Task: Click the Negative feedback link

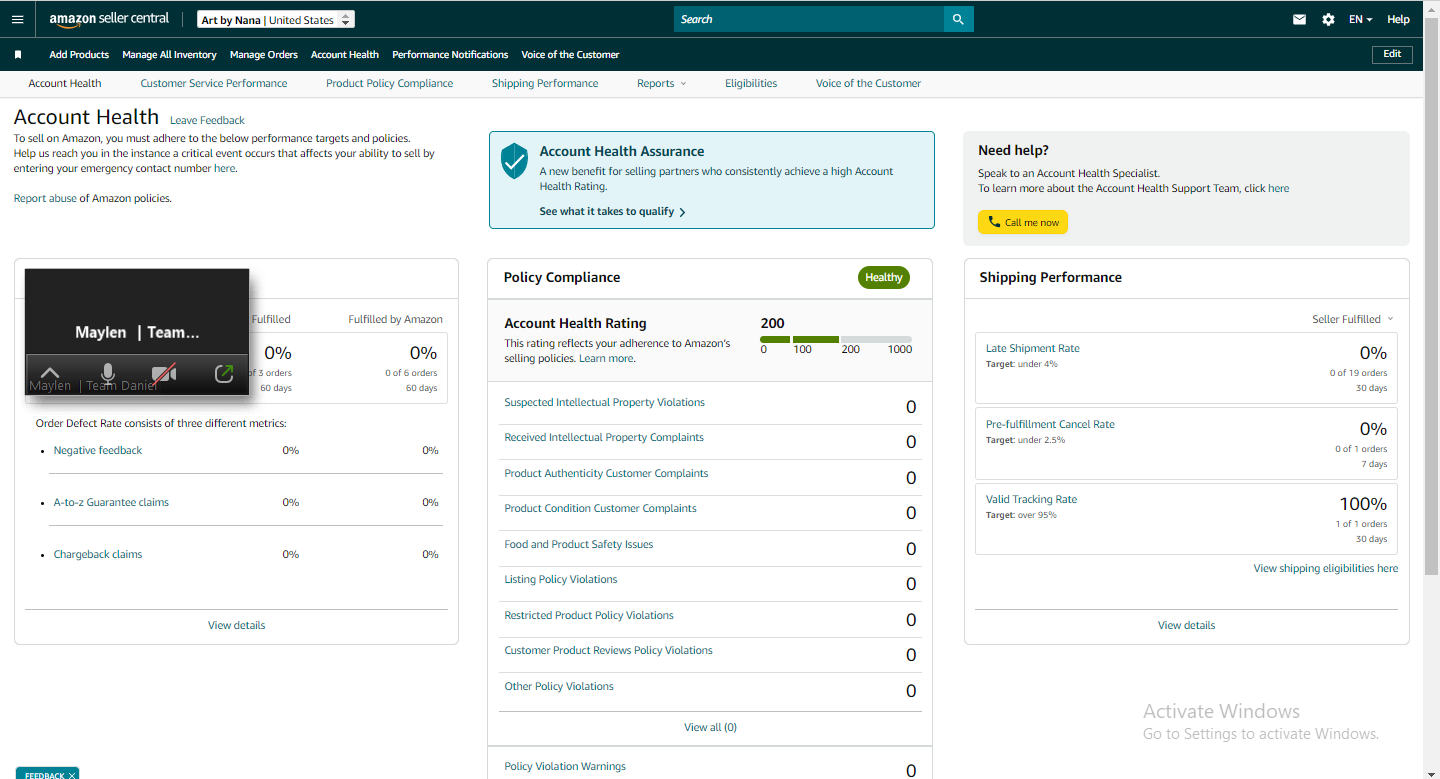Action: (x=98, y=450)
